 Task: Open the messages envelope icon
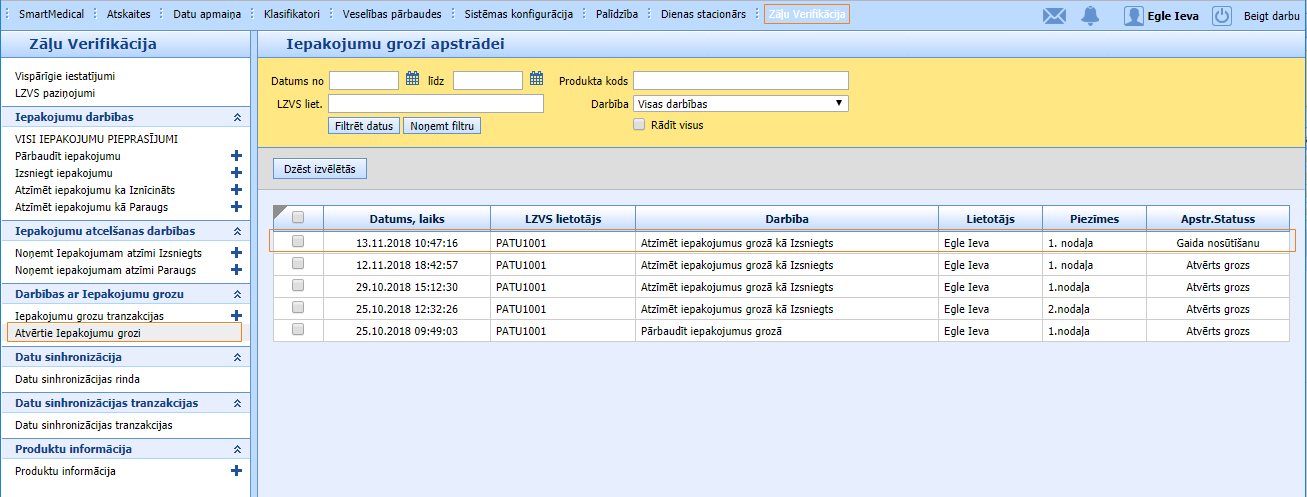pos(1054,16)
